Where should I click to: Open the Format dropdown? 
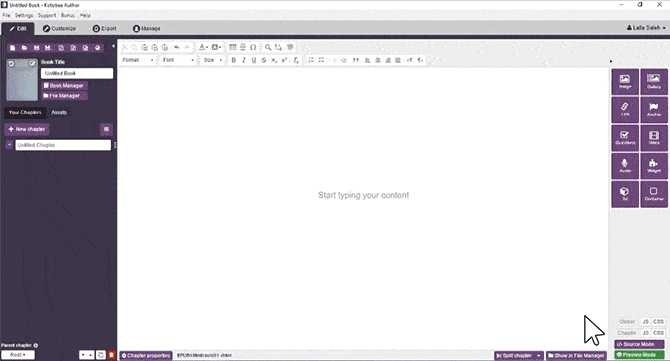click(x=138, y=60)
